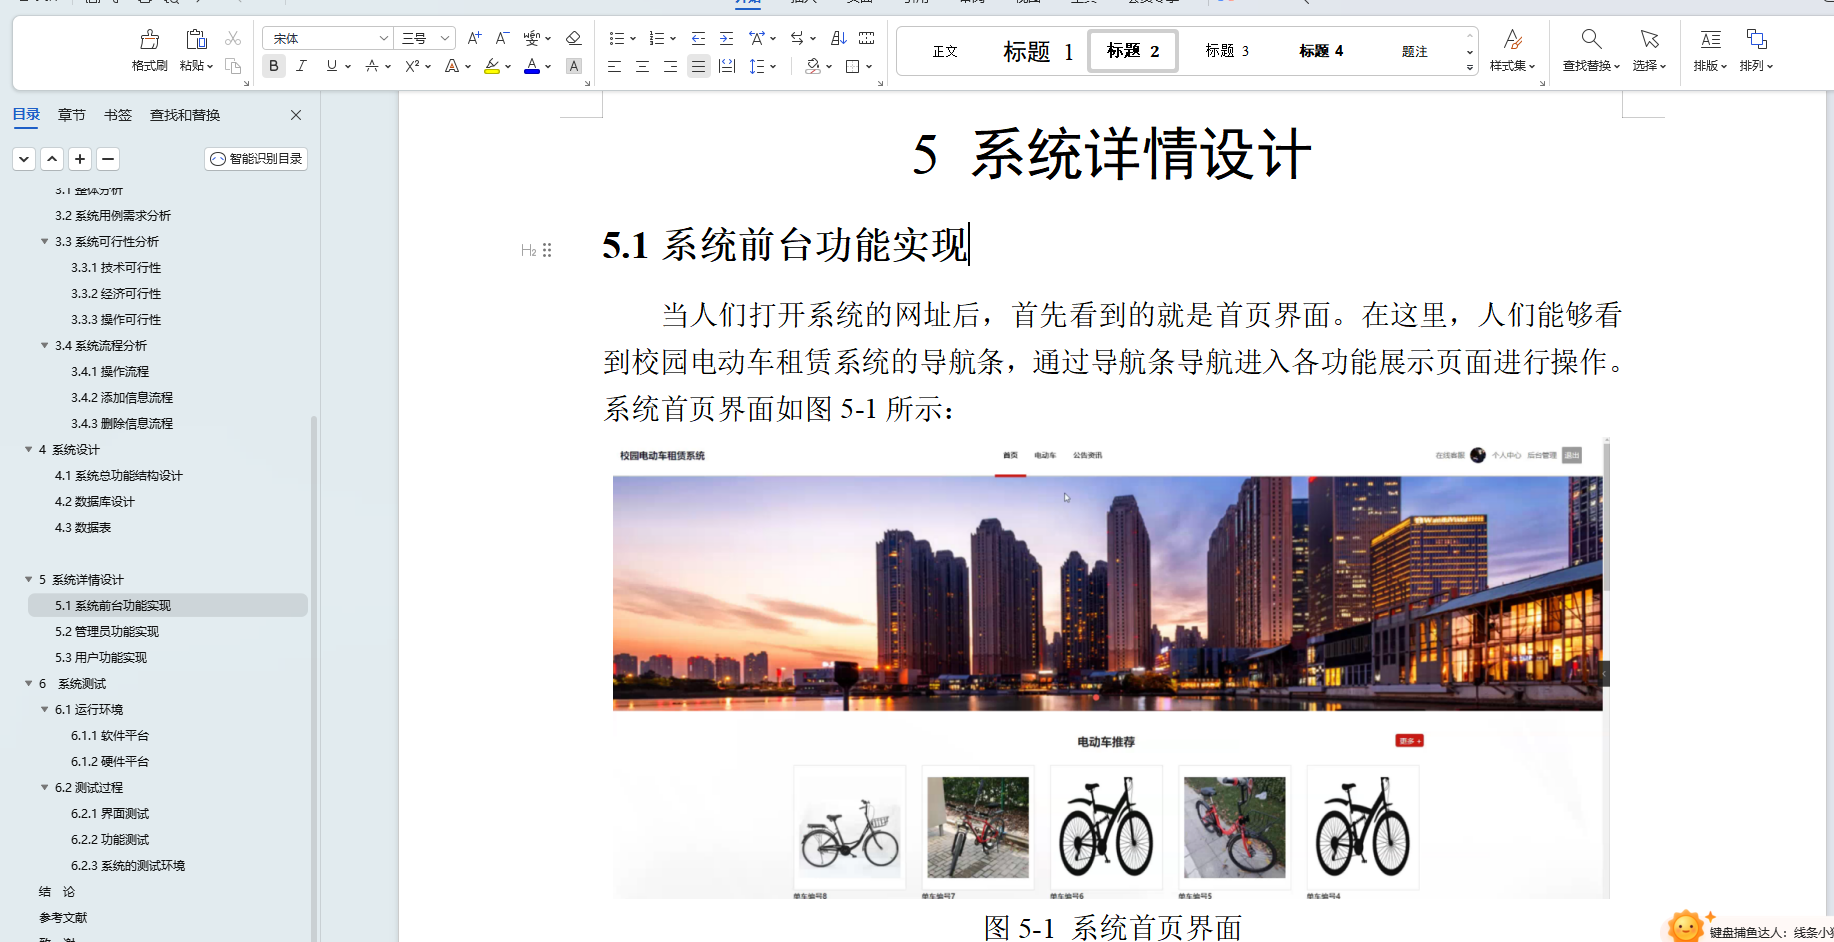The image size is (1834, 942).
Task: Collapse the 3.3 系统可行性分析 outline node
Action: pos(44,241)
